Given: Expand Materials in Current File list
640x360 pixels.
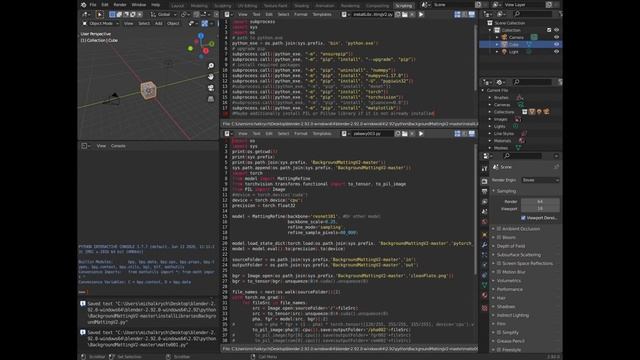Looking at the screenshot, I should click(490, 141).
